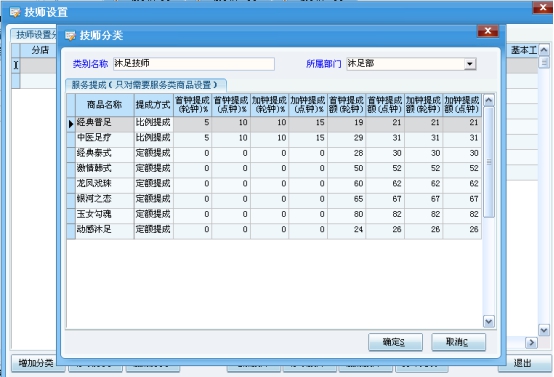554x377 pixels.
Task: Click the 首钟提成额(轮钟) column header
Action: 347,105
